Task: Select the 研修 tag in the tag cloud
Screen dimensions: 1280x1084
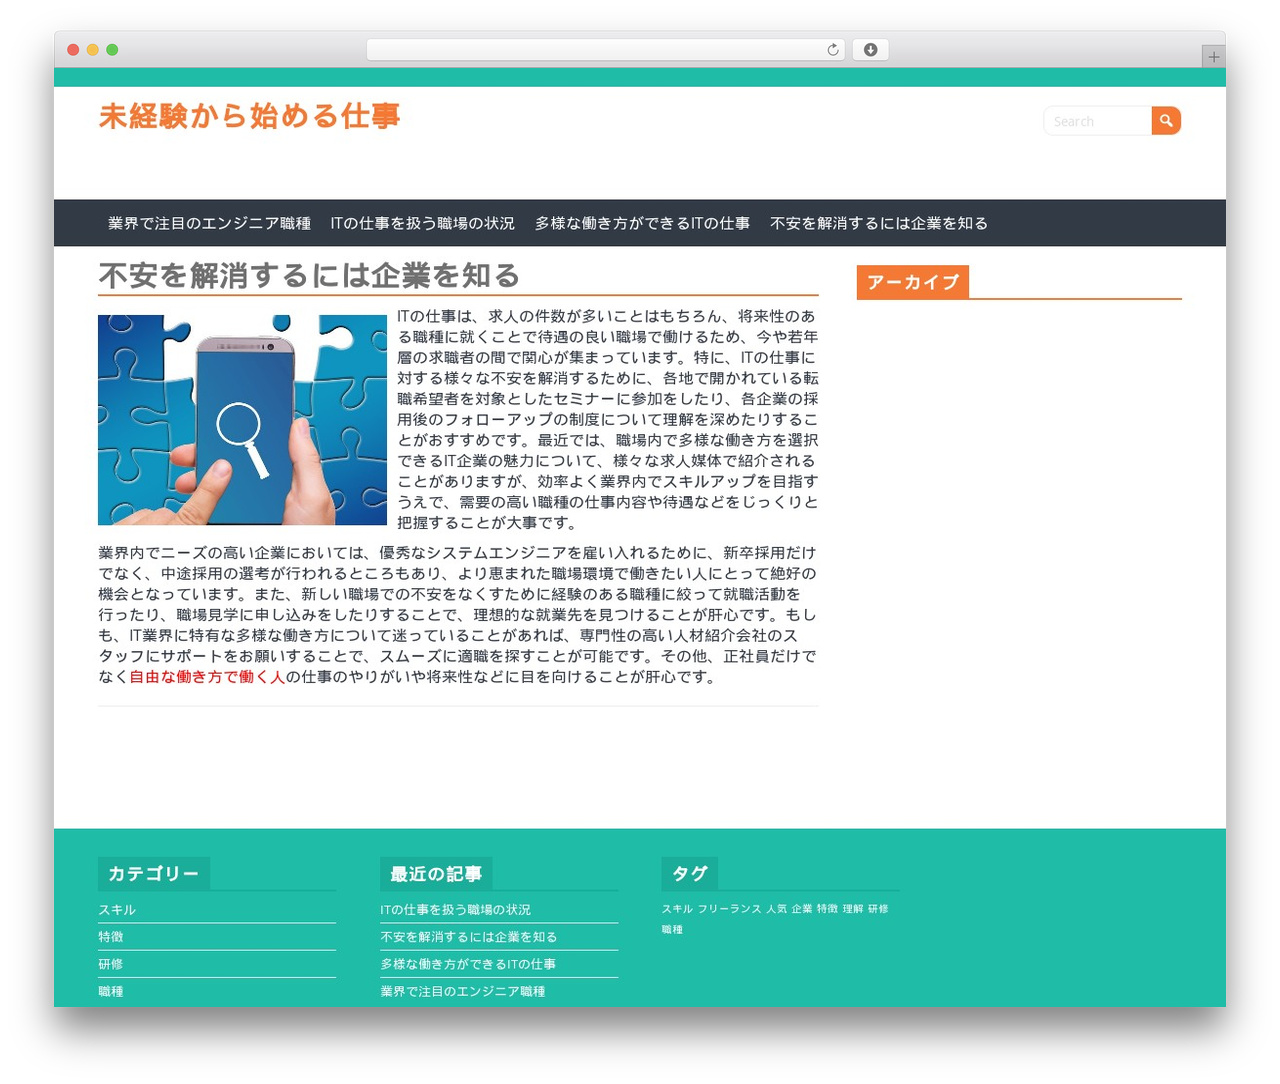Action: click(878, 909)
